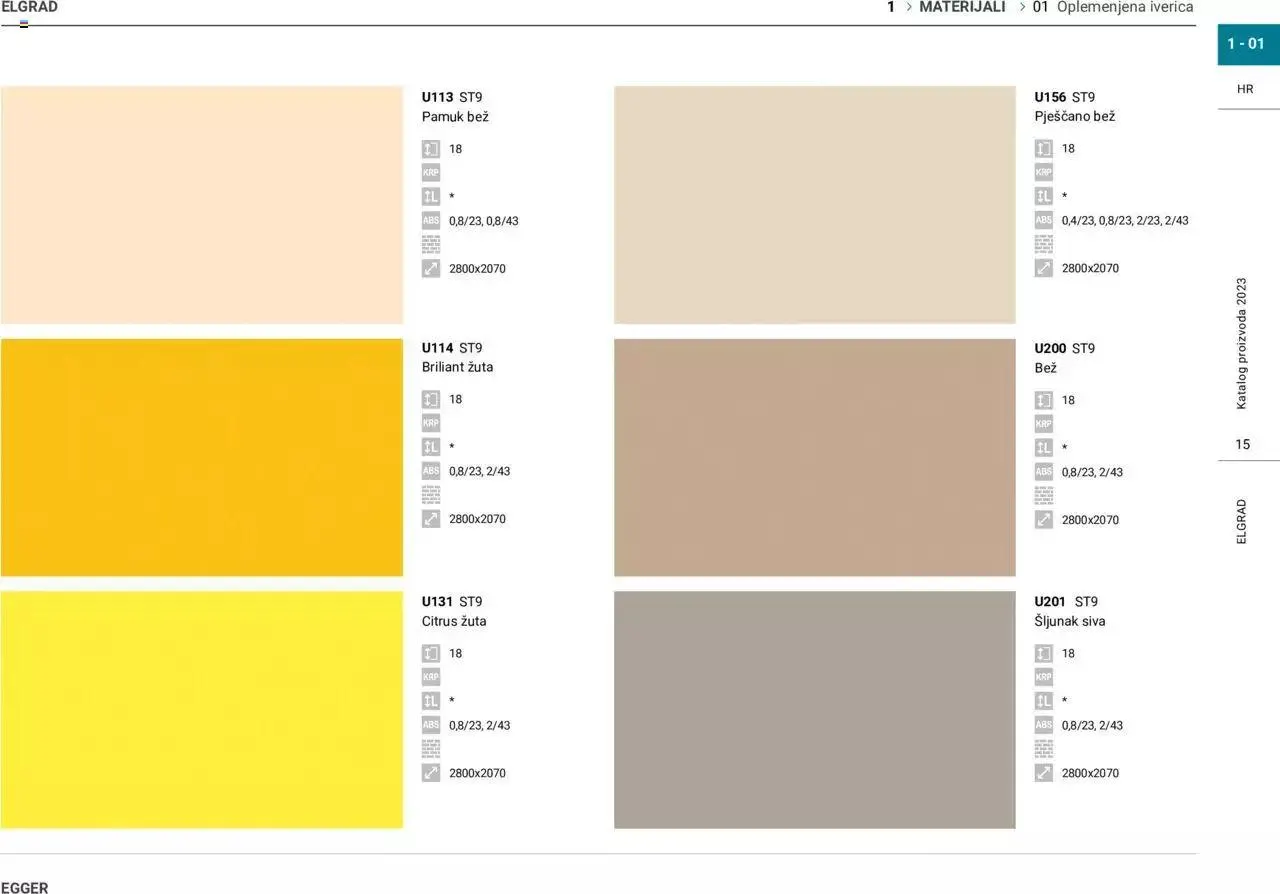Screen dimensions: 1280x894
Task: Click the dimensions arrow icon for U114 Briliant žuta
Action: [x=431, y=519]
